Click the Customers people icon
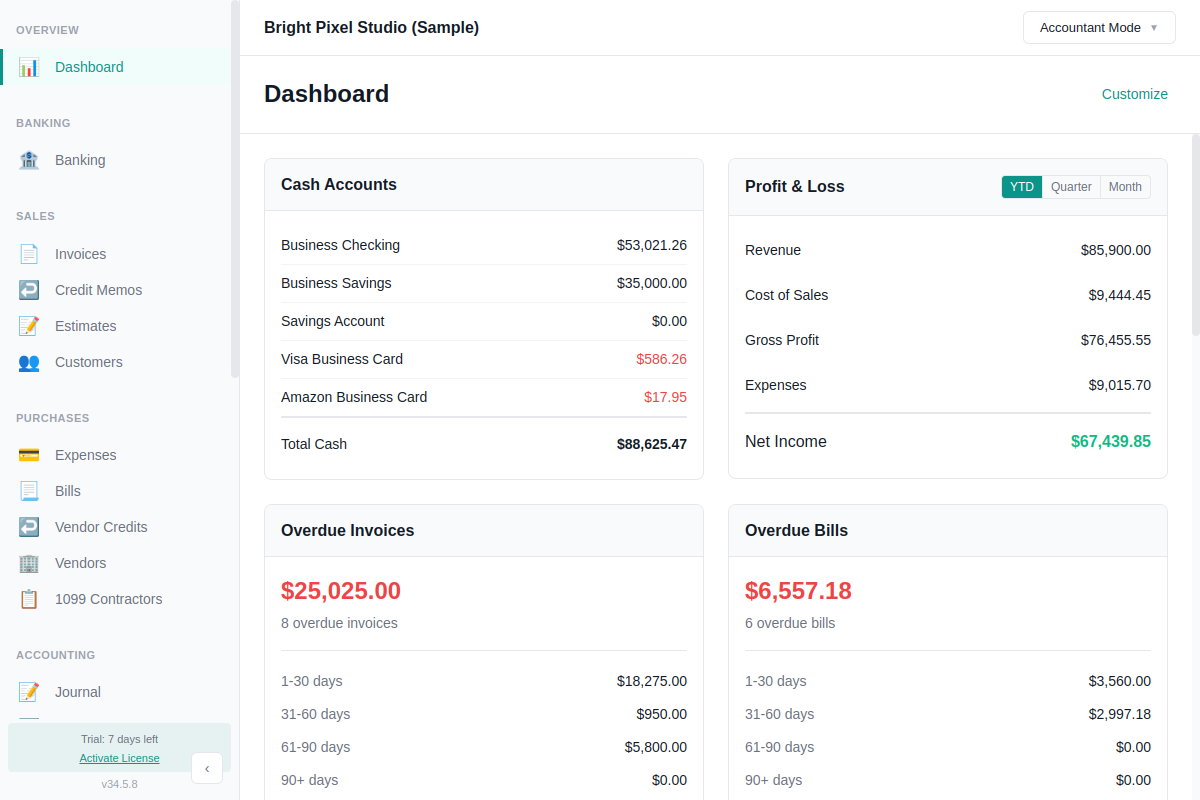 pos(29,362)
